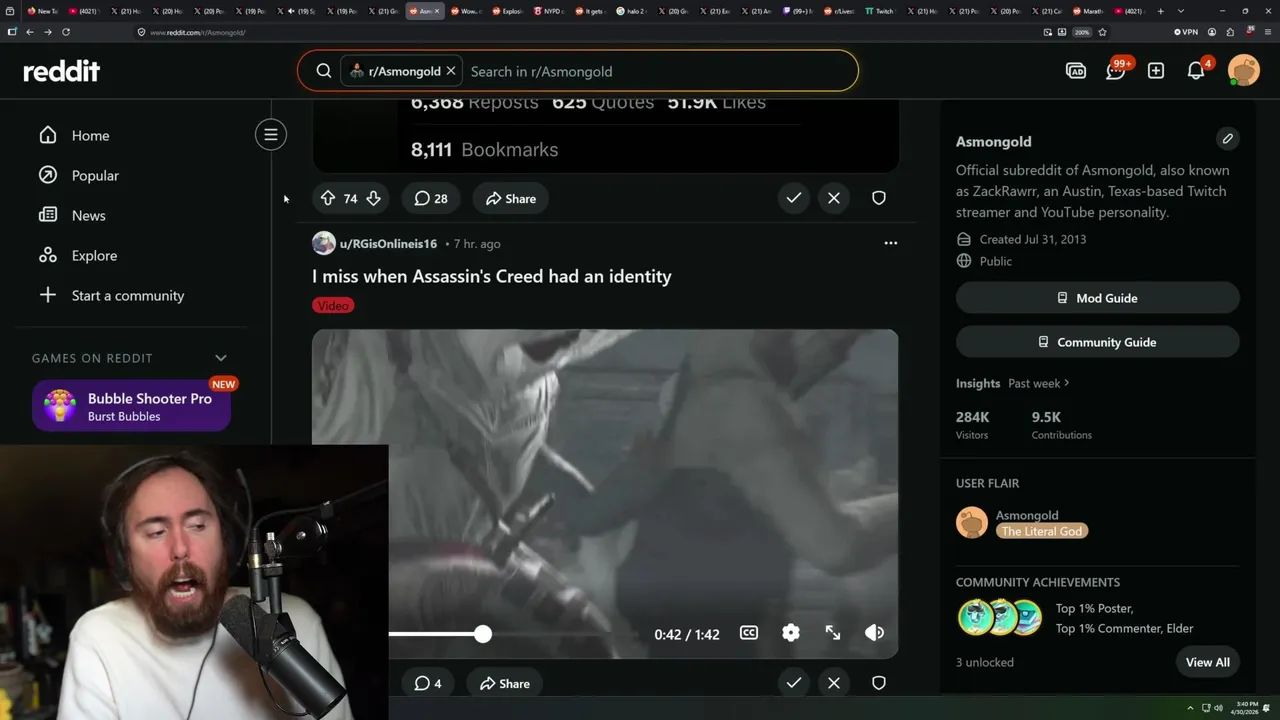Toggle the browser VPN button
Image resolution: width=1280 pixels, height=720 pixels.
1186,32
